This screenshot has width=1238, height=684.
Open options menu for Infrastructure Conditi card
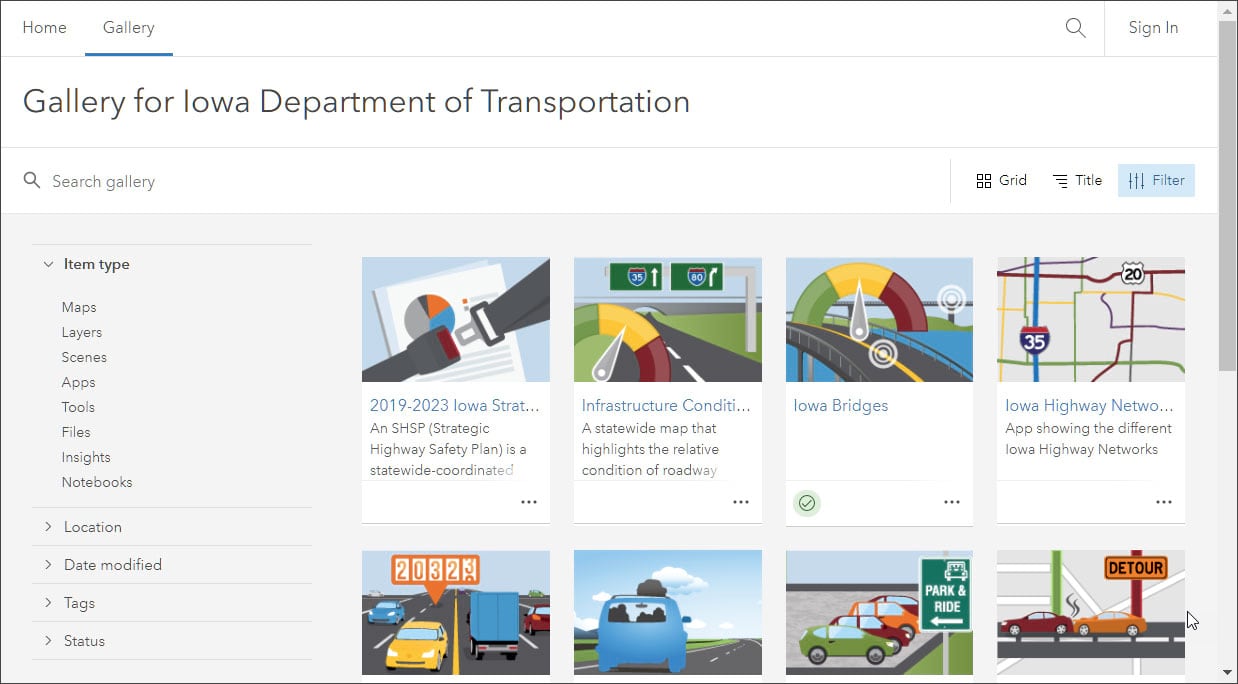click(x=741, y=502)
